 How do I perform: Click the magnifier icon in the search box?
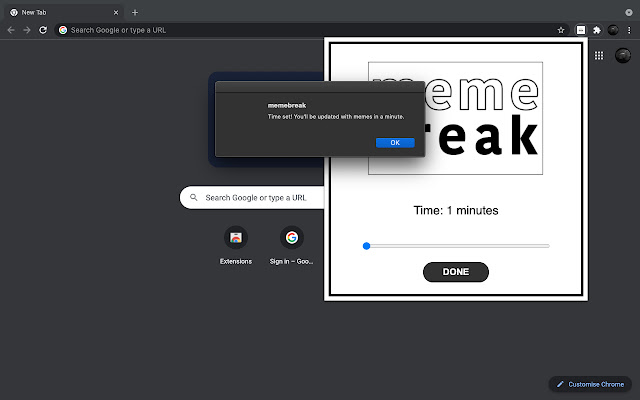(x=194, y=198)
